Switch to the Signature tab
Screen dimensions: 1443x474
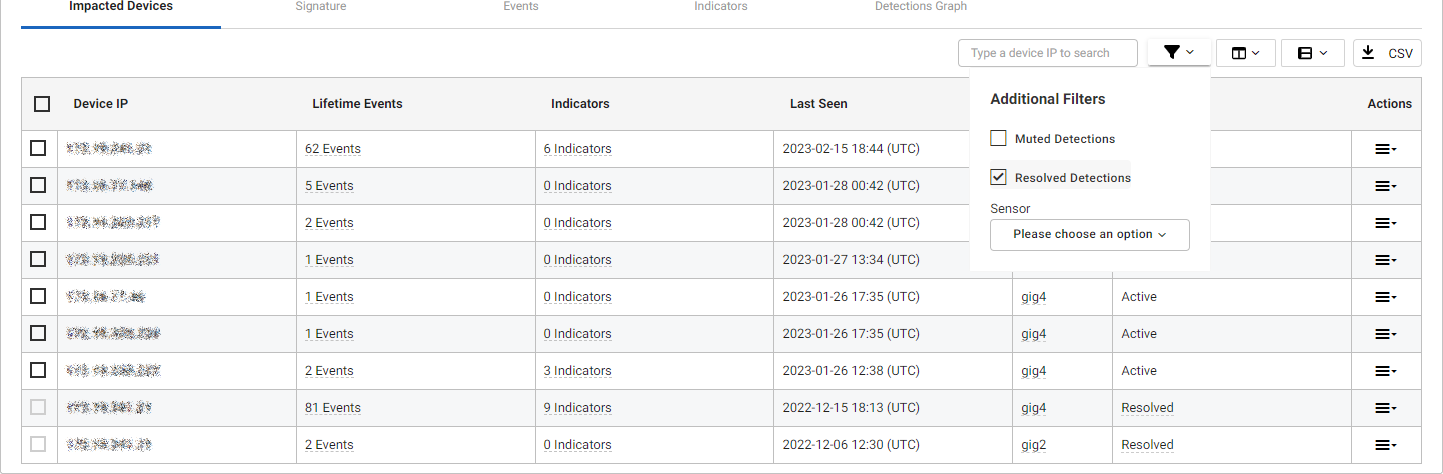(320, 7)
